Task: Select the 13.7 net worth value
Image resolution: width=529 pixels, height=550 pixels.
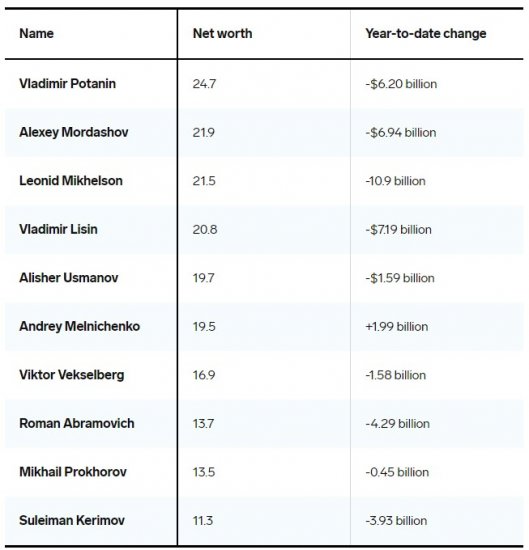Action: tap(203, 424)
